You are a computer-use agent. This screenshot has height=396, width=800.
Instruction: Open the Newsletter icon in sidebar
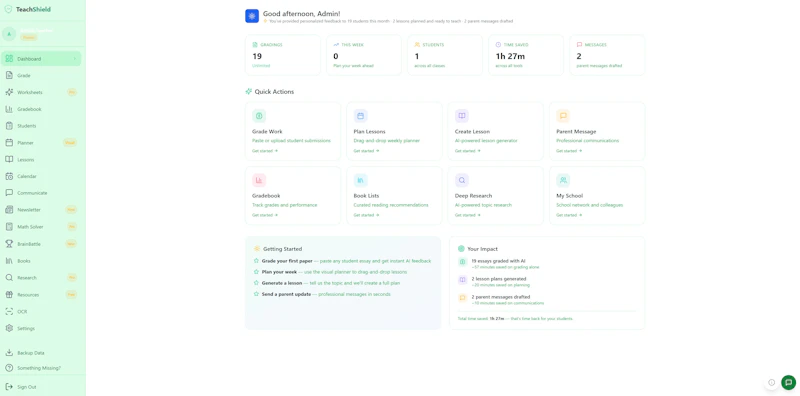tap(9, 210)
